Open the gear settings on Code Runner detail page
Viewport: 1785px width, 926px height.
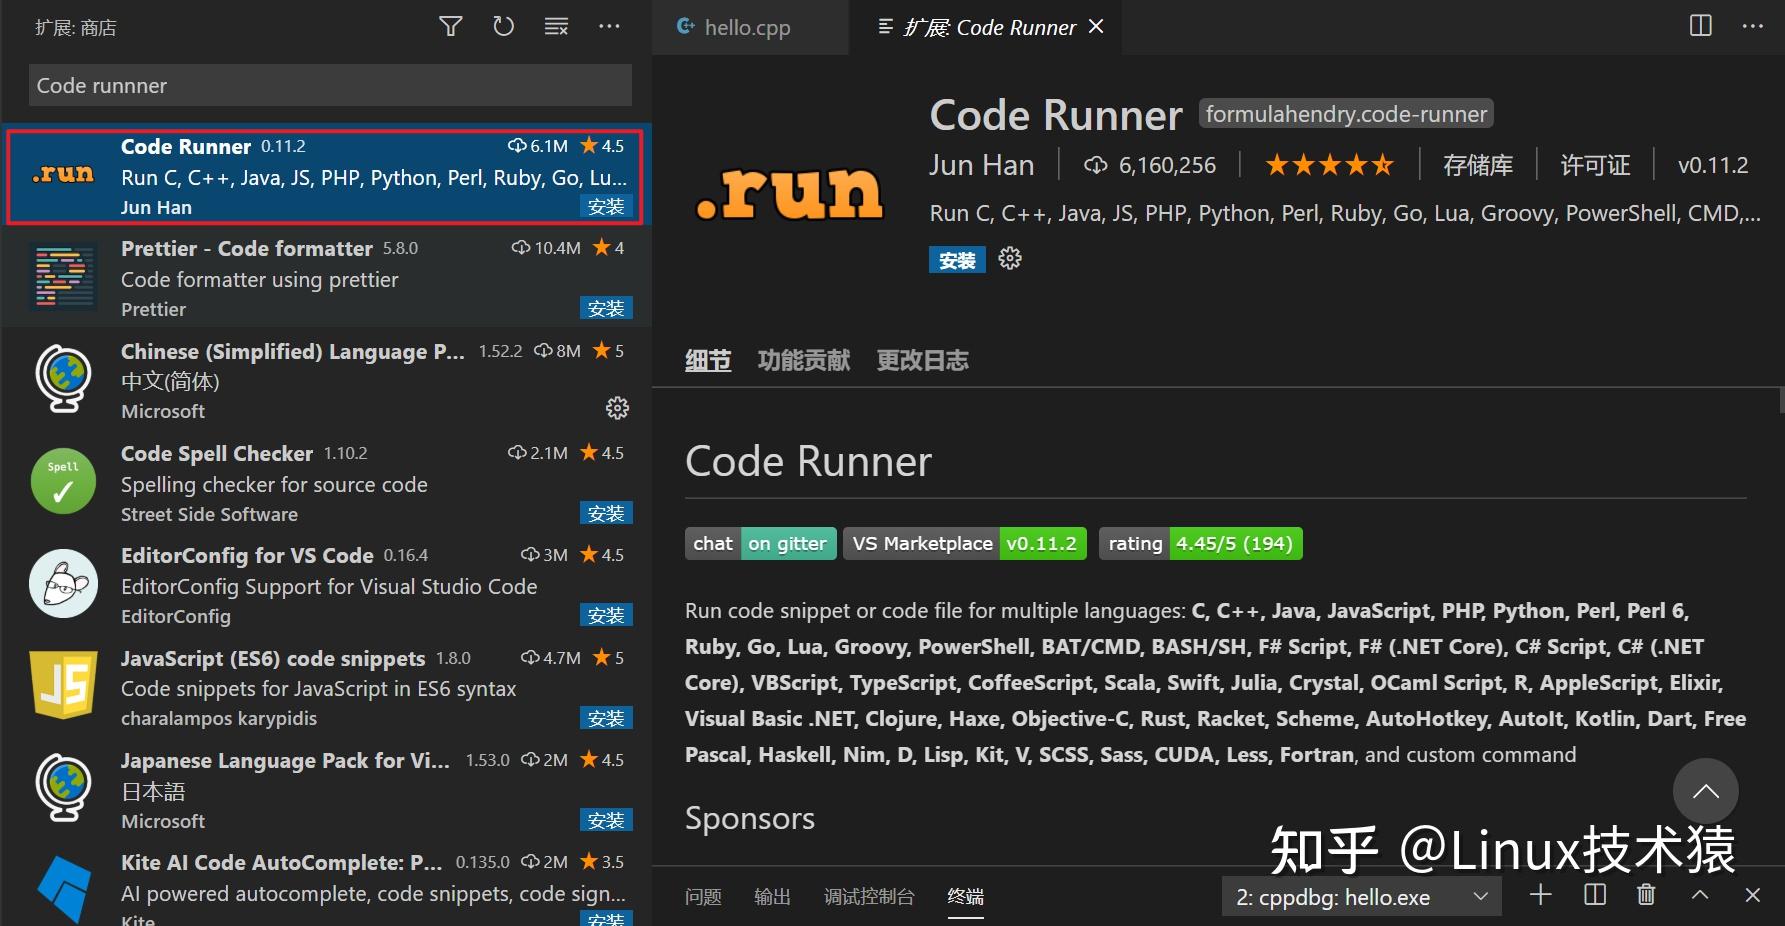(1009, 258)
